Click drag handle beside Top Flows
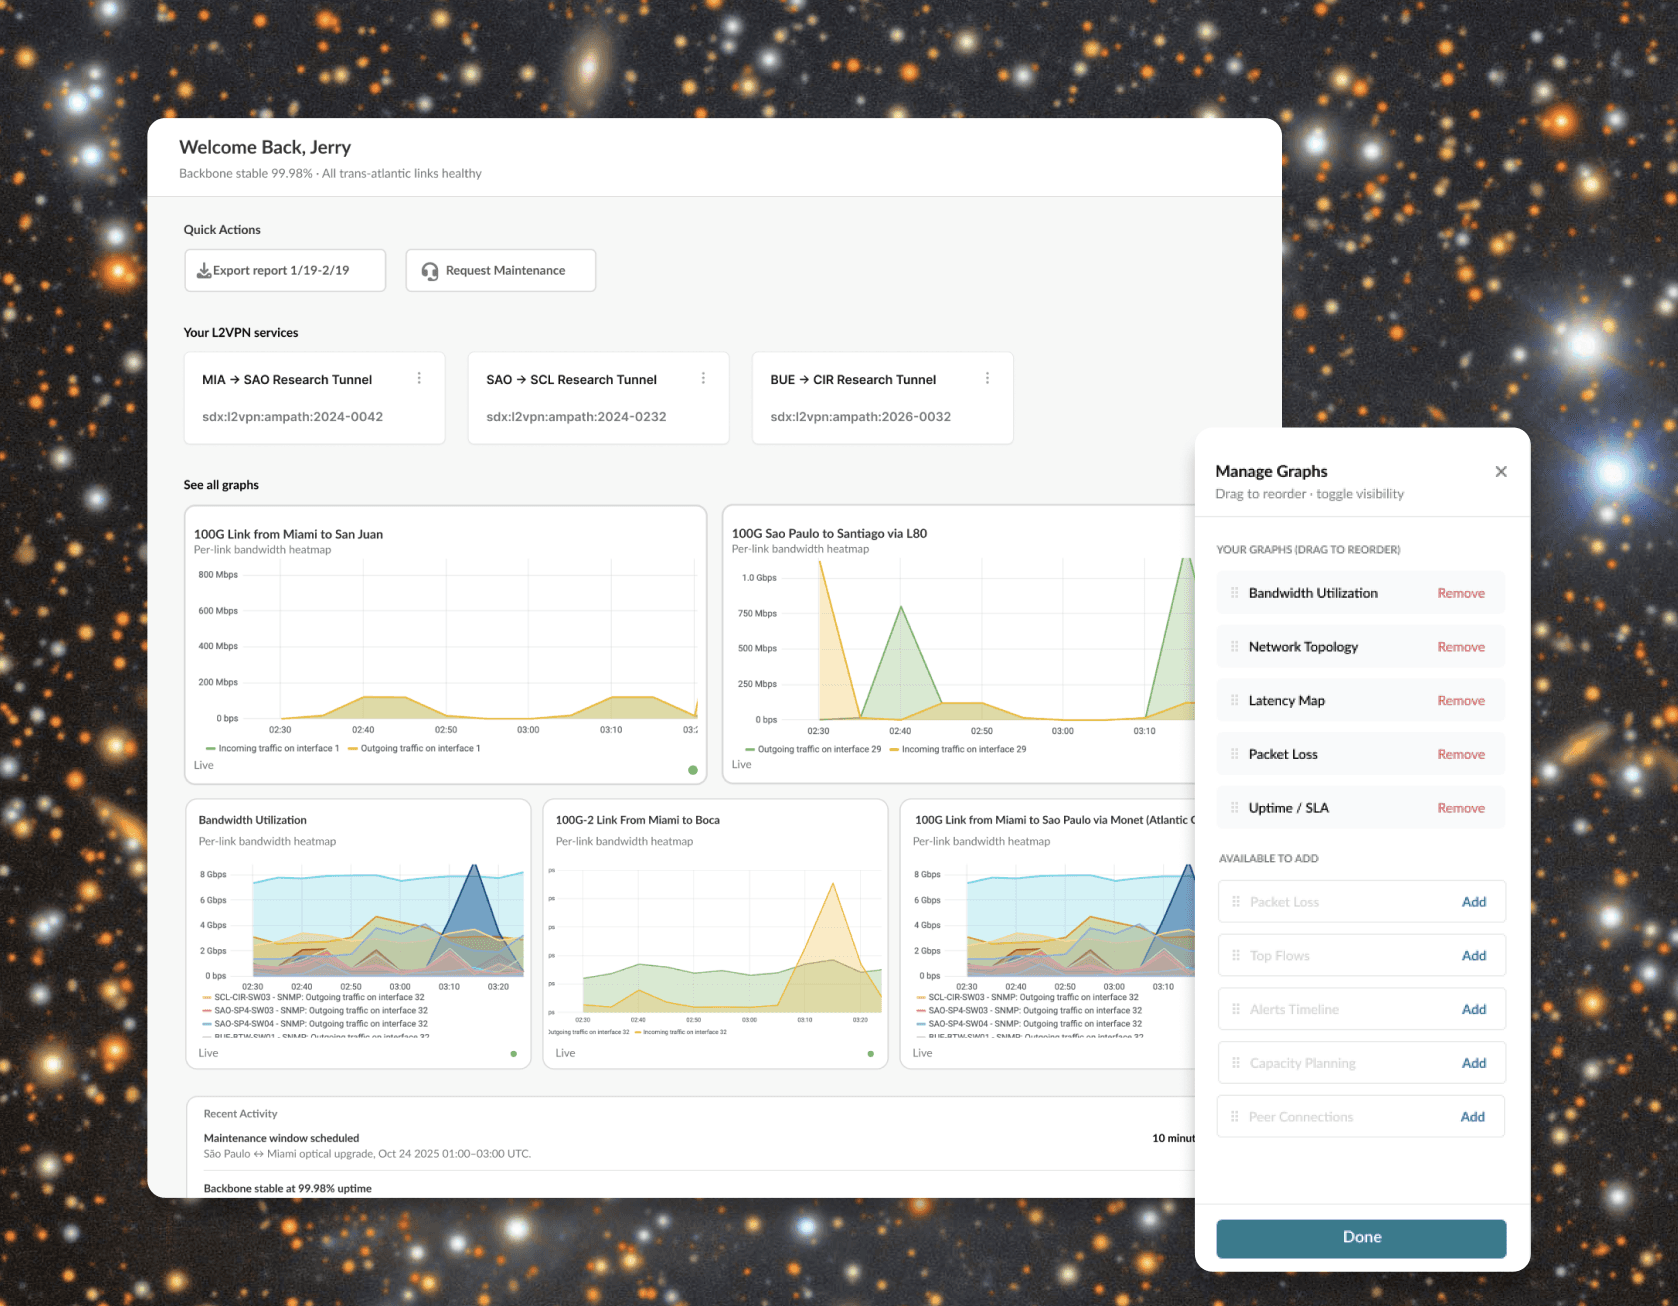The width and height of the screenshot is (1678, 1306). tap(1236, 956)
